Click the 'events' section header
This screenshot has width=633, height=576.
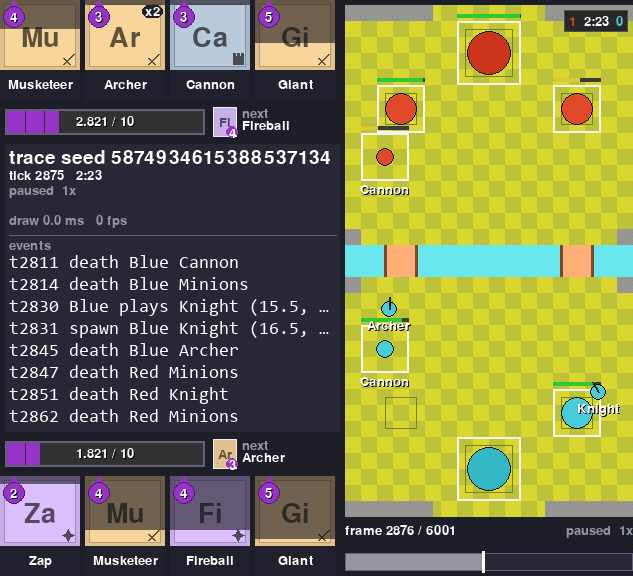pyautogui.click(x=30, y=246)
